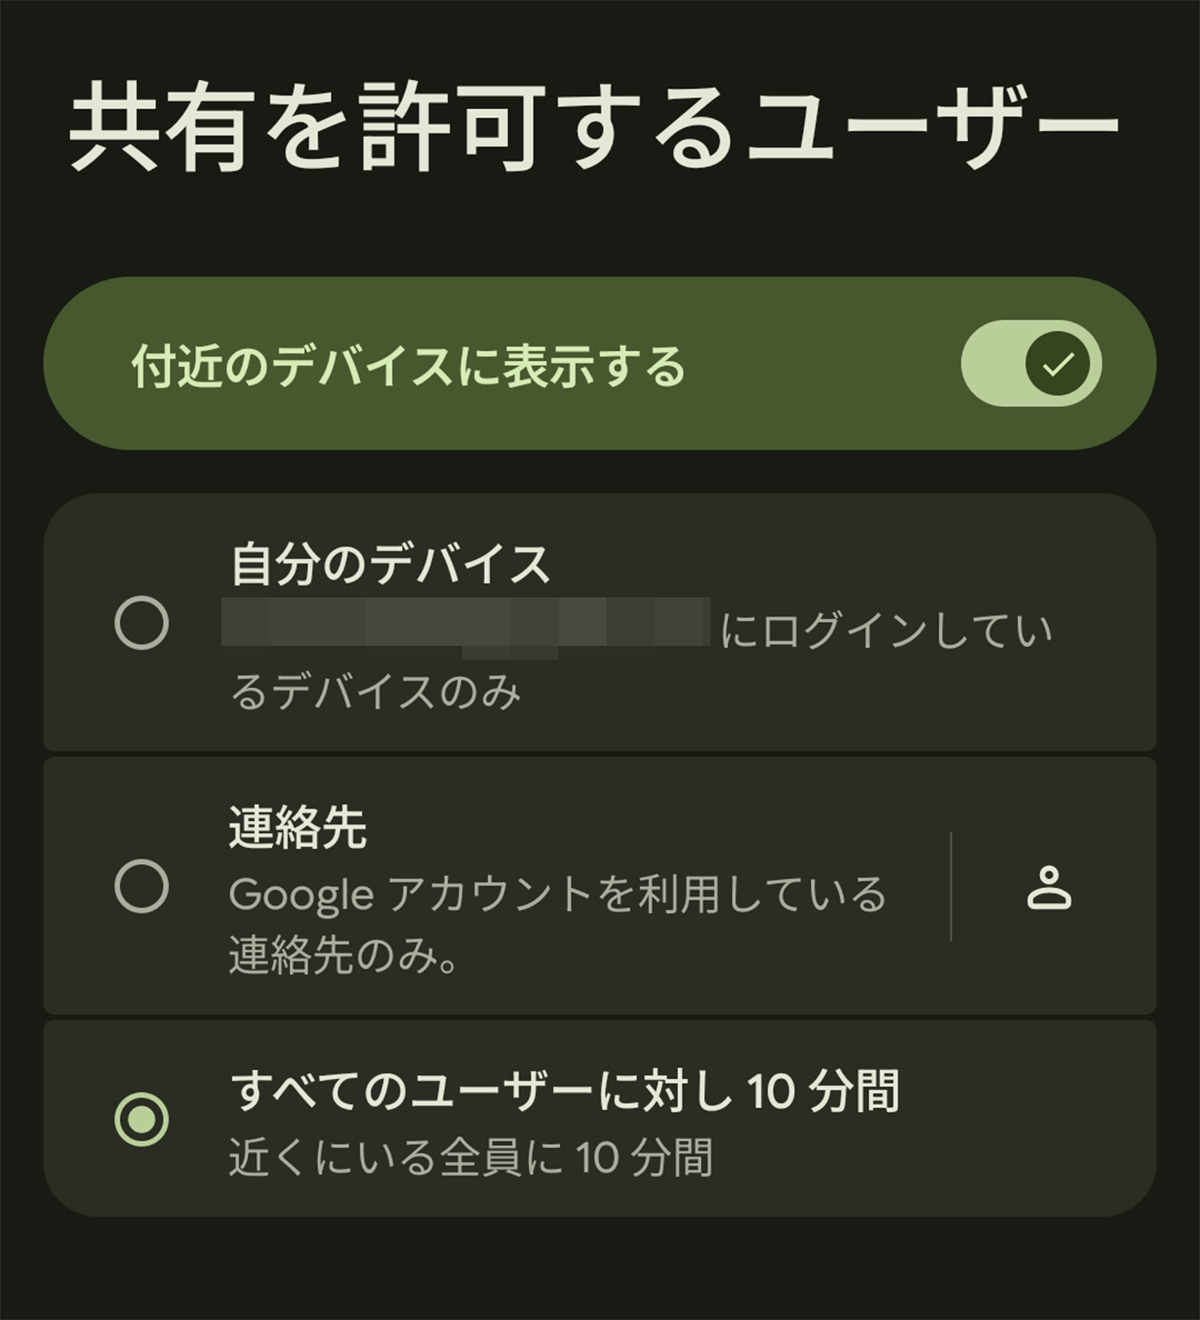1200x1320 pixels.
Task: Click the checkmark icon inside the switch
Action: click(x=1059, y=364)
